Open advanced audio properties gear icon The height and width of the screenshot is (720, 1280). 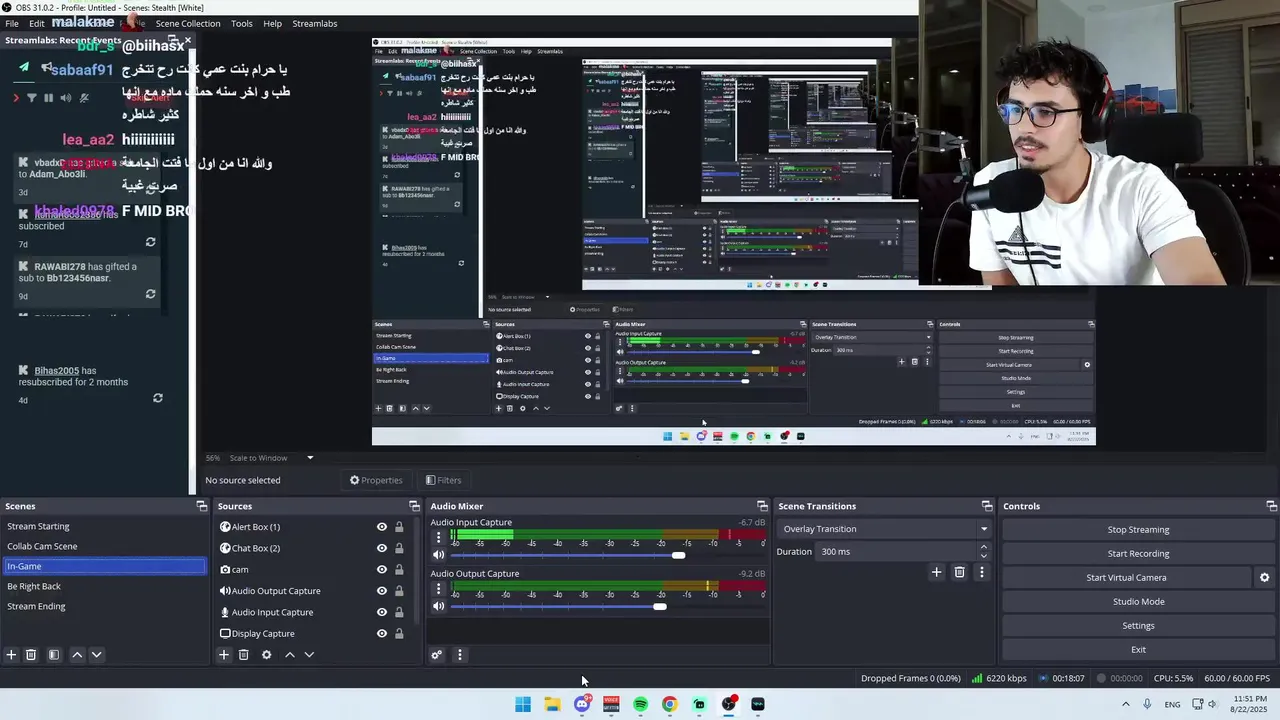(x=437, y=655)
